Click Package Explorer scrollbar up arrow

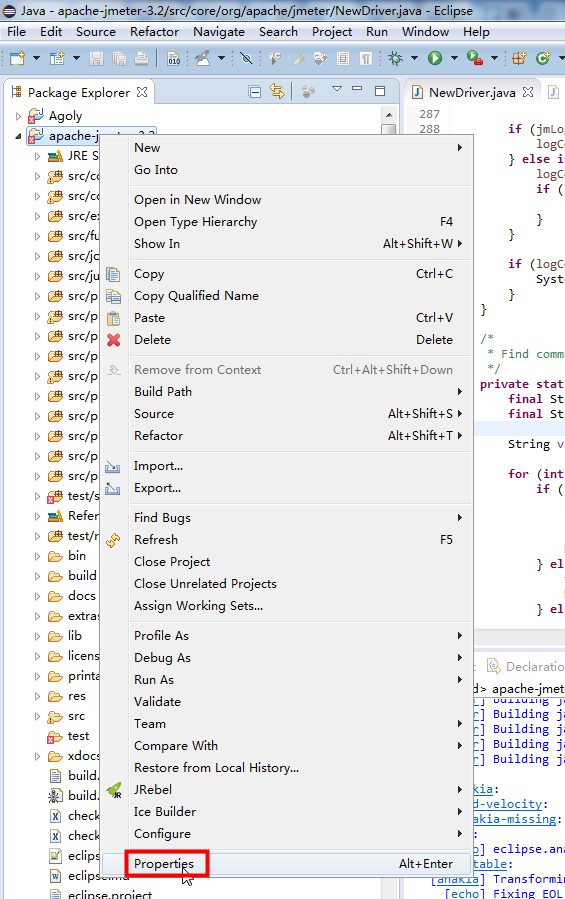pos(389,115)
